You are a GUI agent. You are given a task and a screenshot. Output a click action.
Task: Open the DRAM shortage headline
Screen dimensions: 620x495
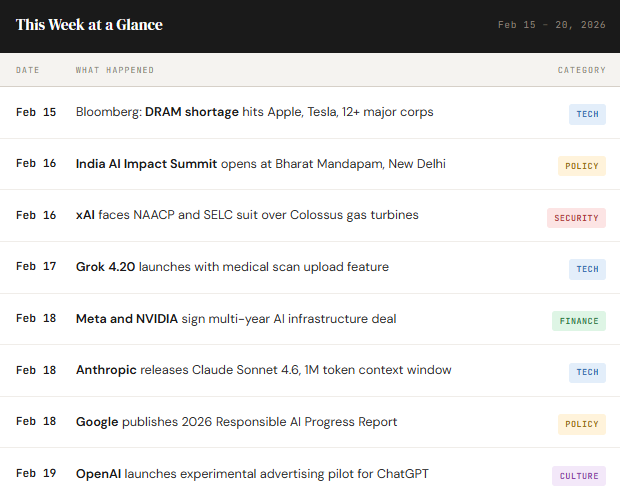254,112
